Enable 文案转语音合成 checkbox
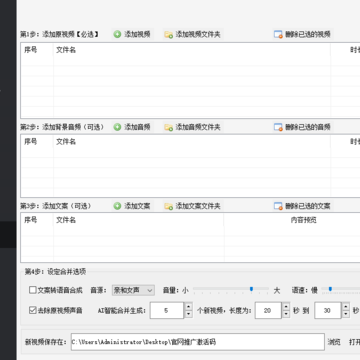360x360 pixels. pyautogui.click(x=33, y=290)
